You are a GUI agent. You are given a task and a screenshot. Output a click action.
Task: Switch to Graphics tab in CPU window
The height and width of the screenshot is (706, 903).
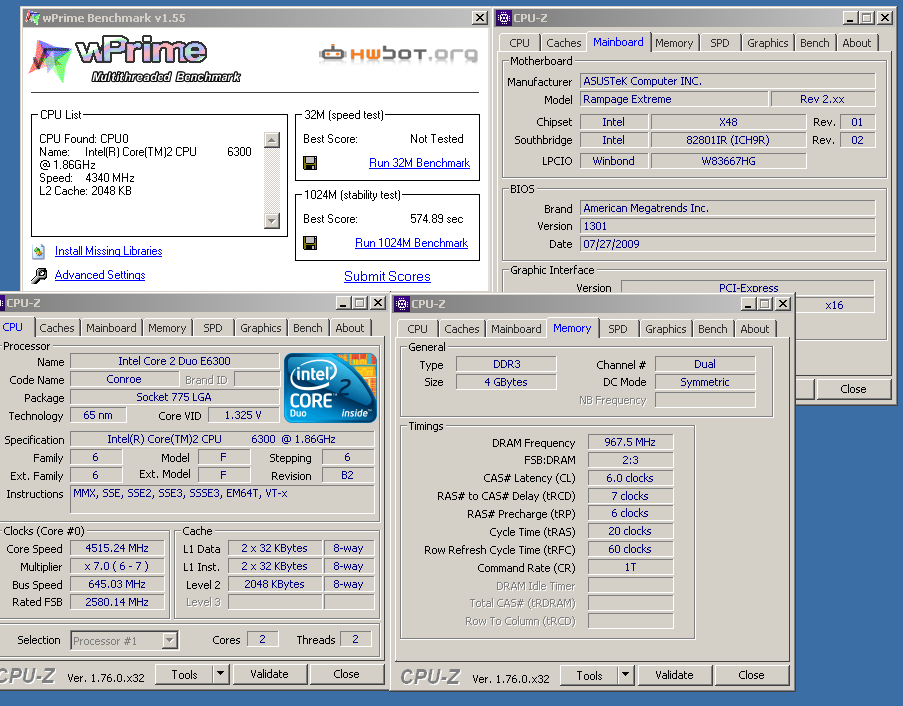260,328
